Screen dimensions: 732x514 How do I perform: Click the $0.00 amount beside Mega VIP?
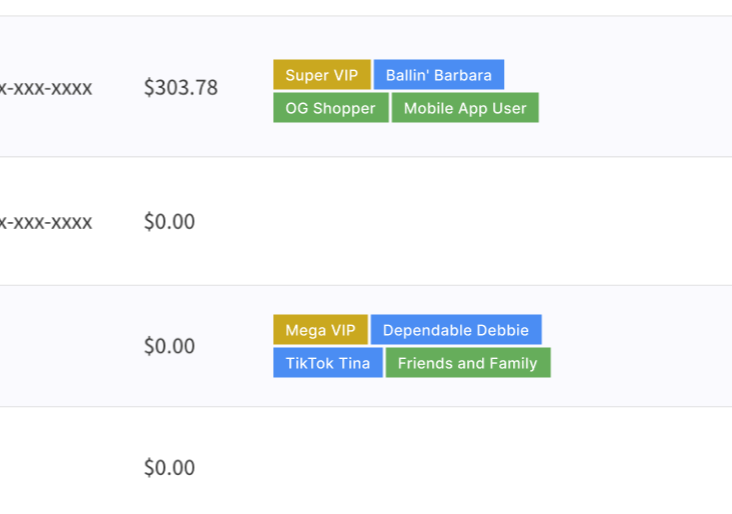[169, 346]
